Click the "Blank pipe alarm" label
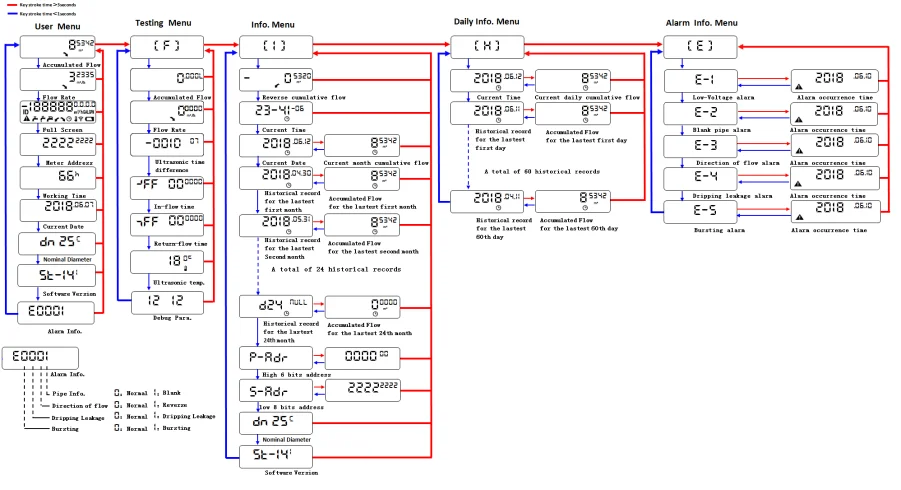The image size is (901, 490). click(722, 130)
